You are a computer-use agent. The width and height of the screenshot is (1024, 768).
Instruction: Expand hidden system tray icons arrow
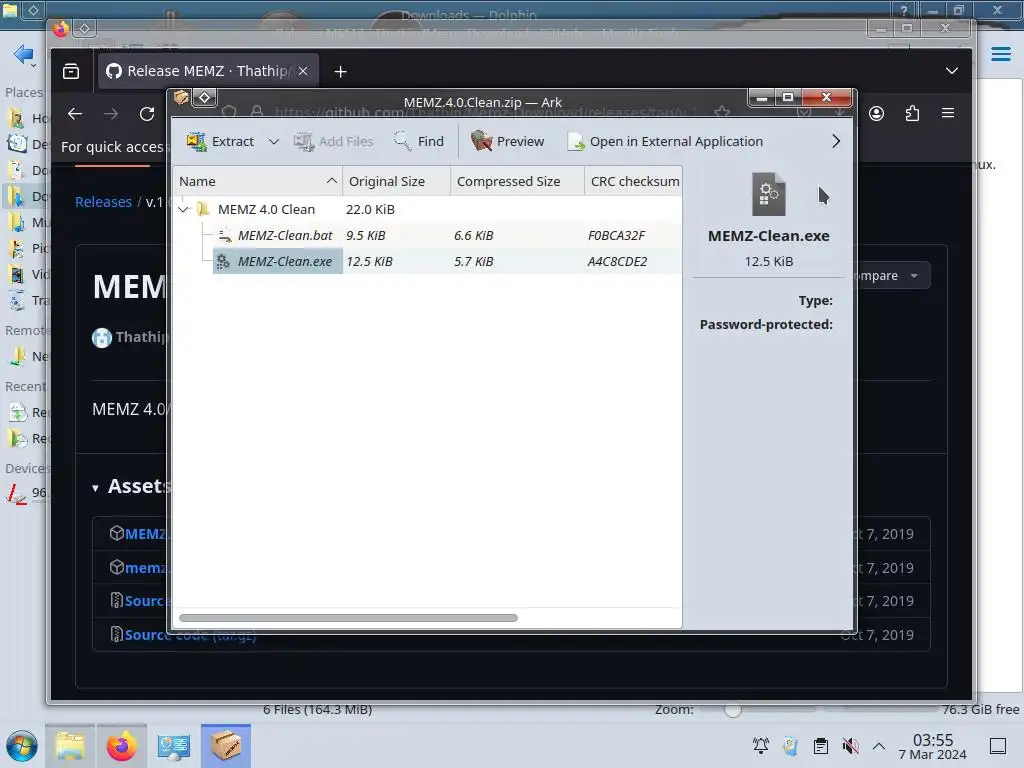(x=879, y=746)
